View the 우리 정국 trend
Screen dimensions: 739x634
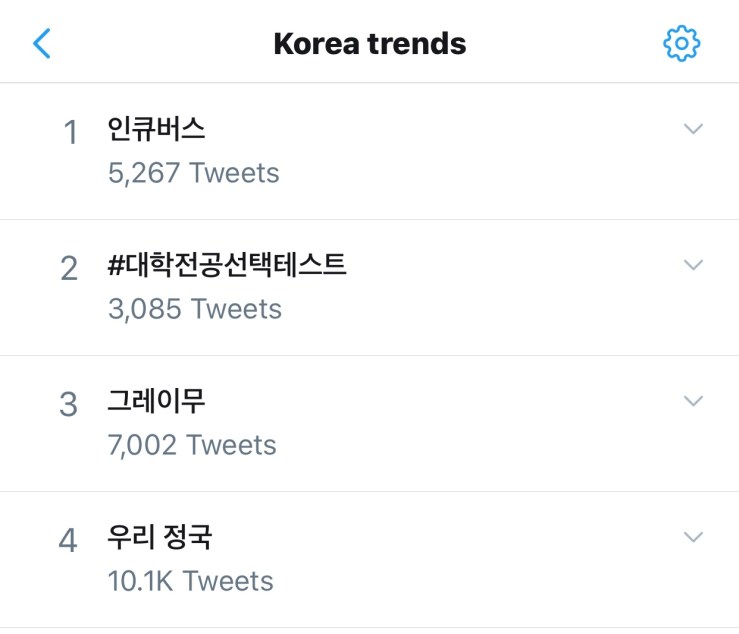[160, 538]
